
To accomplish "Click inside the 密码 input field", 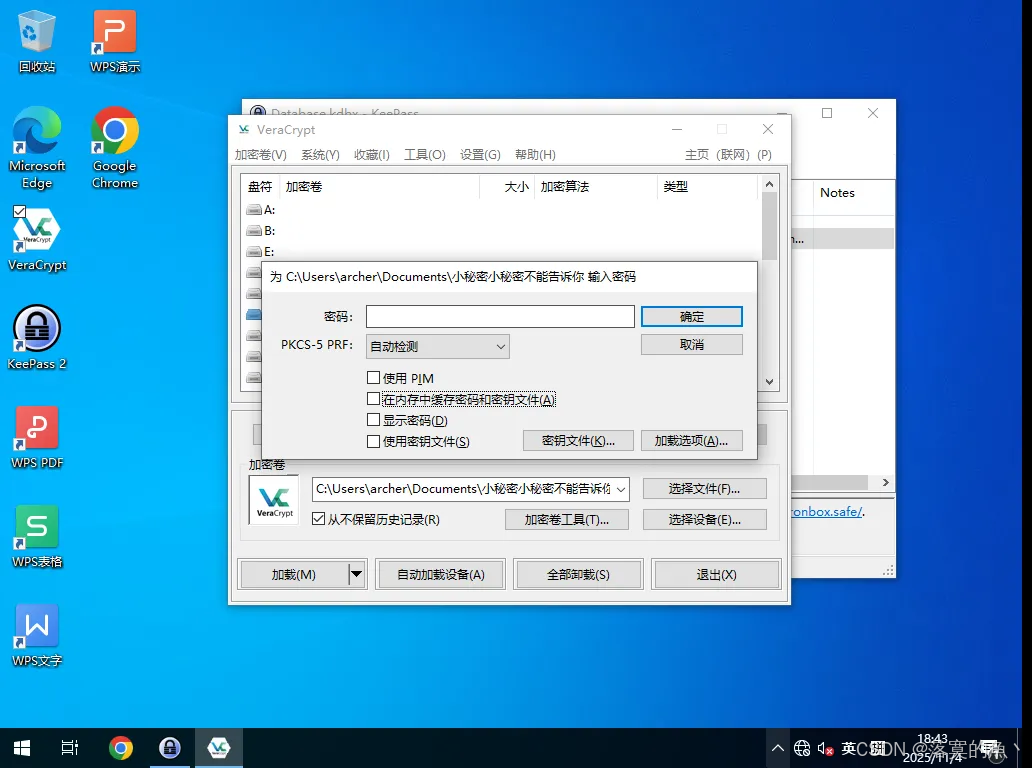I will pos(499,316).
